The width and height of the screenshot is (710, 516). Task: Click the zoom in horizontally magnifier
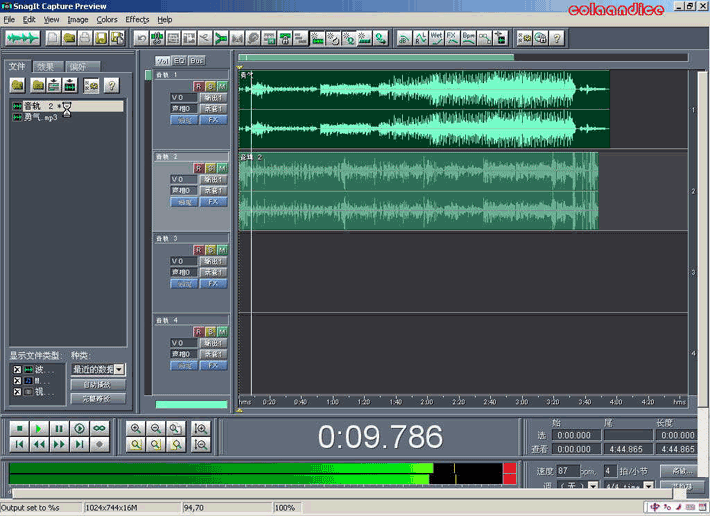coord(136,428)
